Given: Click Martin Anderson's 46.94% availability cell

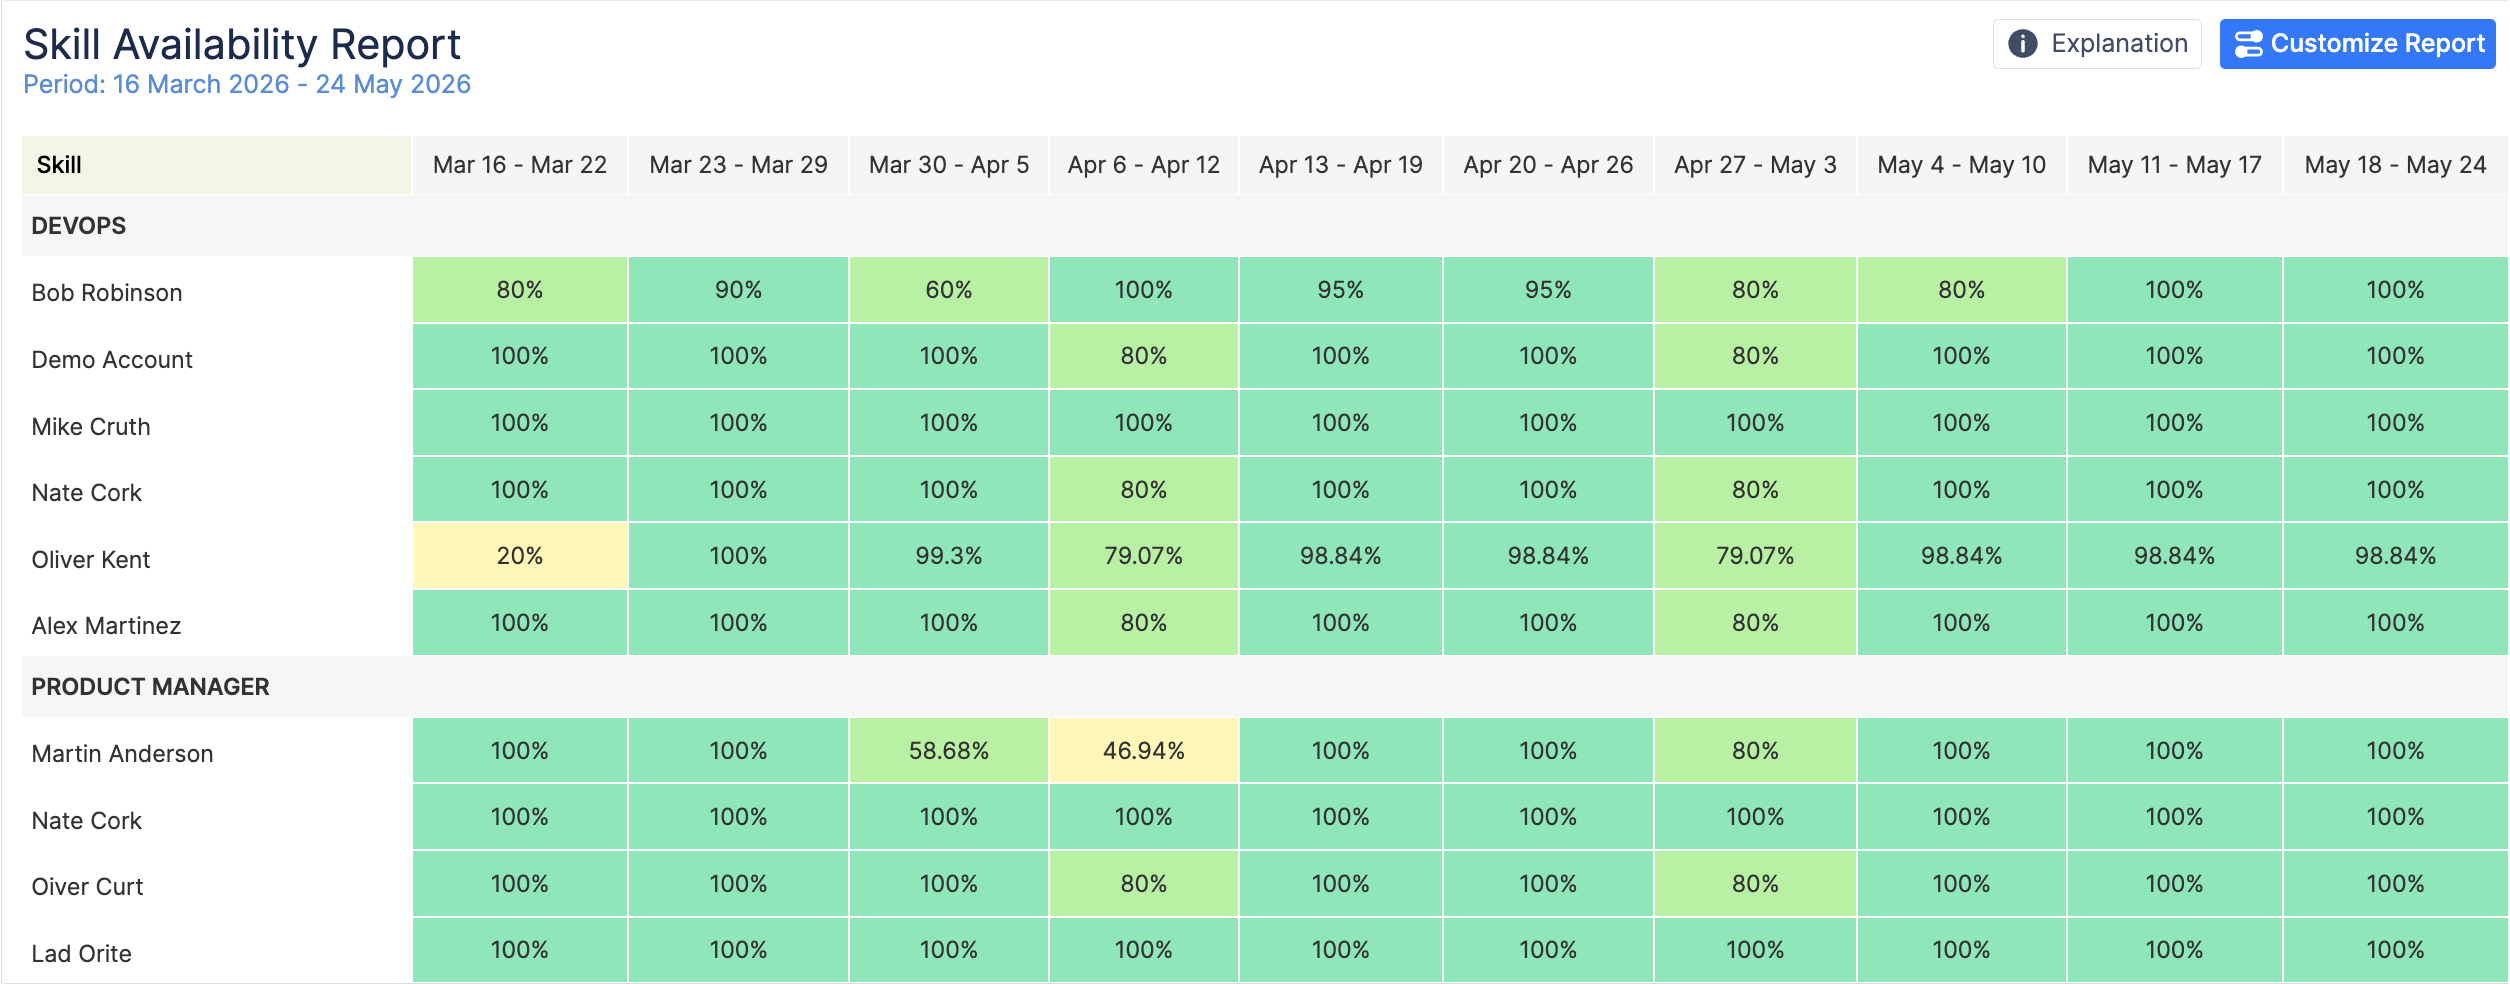Looking at the screenshot, I should (x=1143, y=751).
